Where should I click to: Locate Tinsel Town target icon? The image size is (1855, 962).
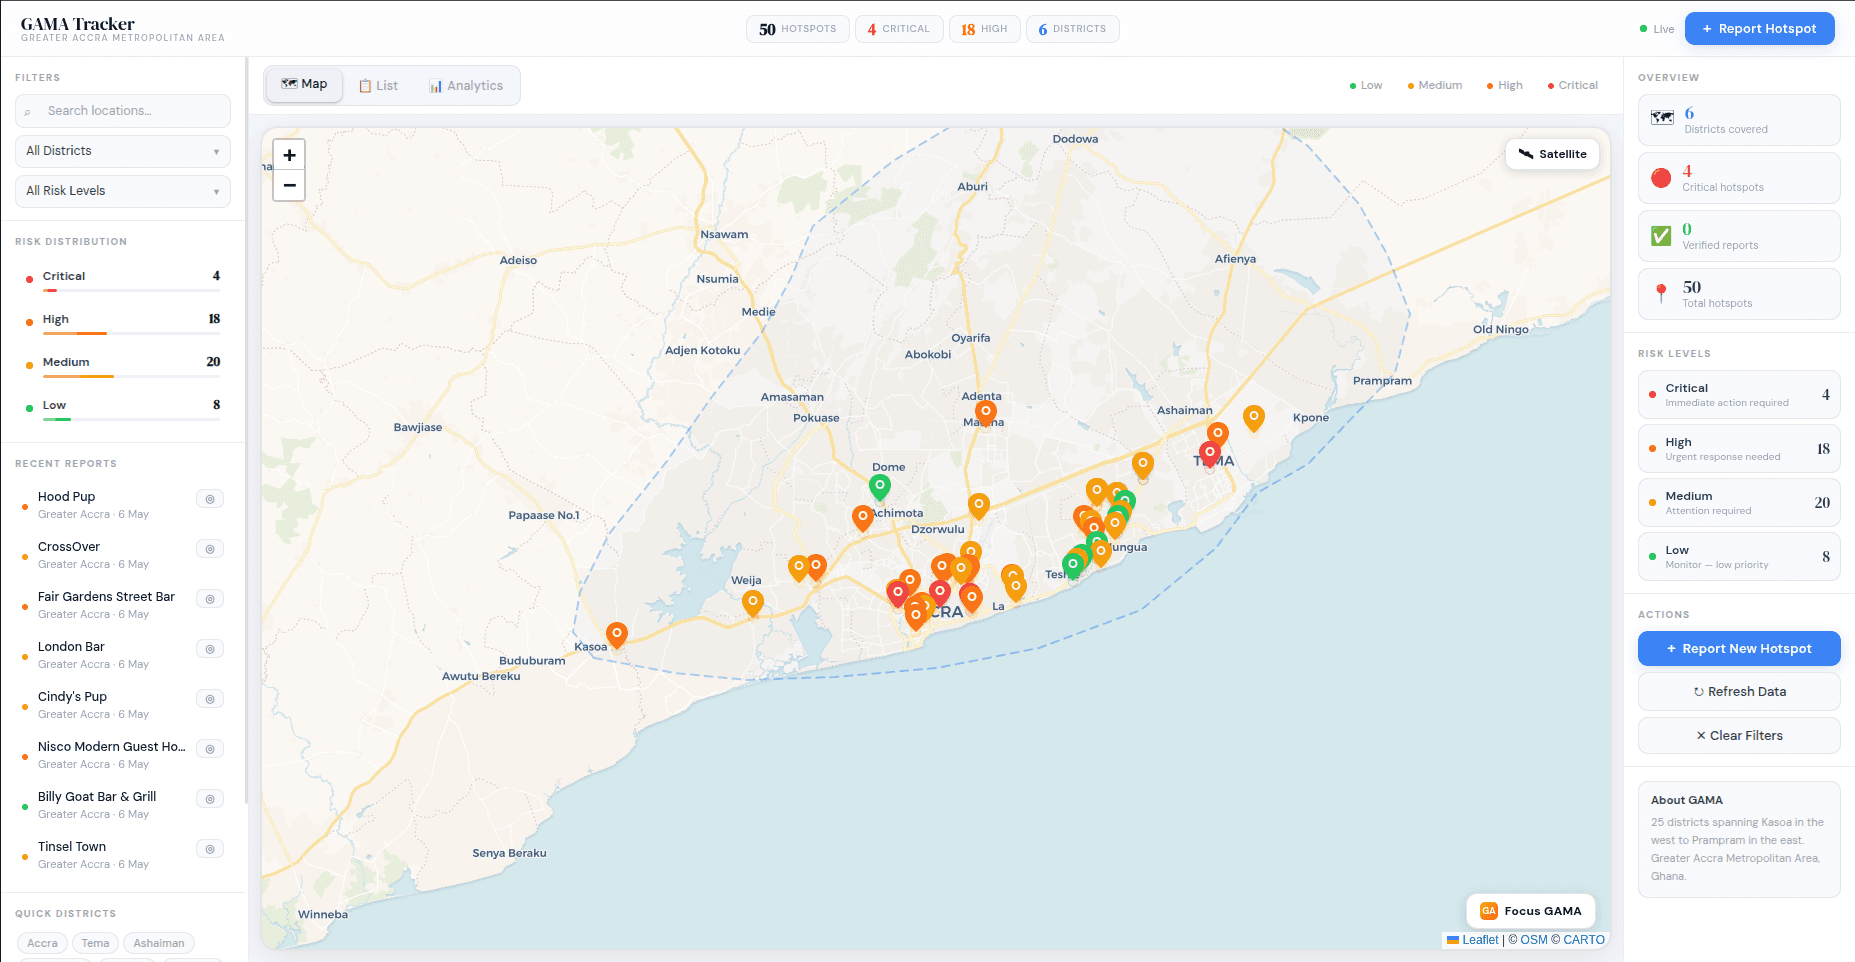(x=210, y=849)
